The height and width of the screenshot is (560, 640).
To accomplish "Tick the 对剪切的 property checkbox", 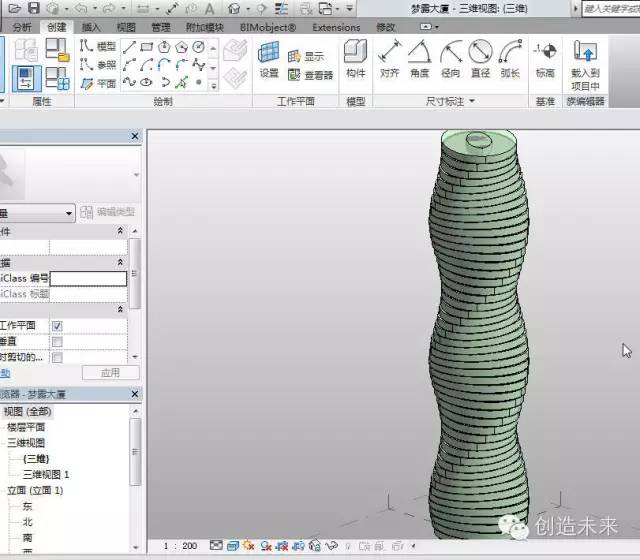I will point(57,357).
